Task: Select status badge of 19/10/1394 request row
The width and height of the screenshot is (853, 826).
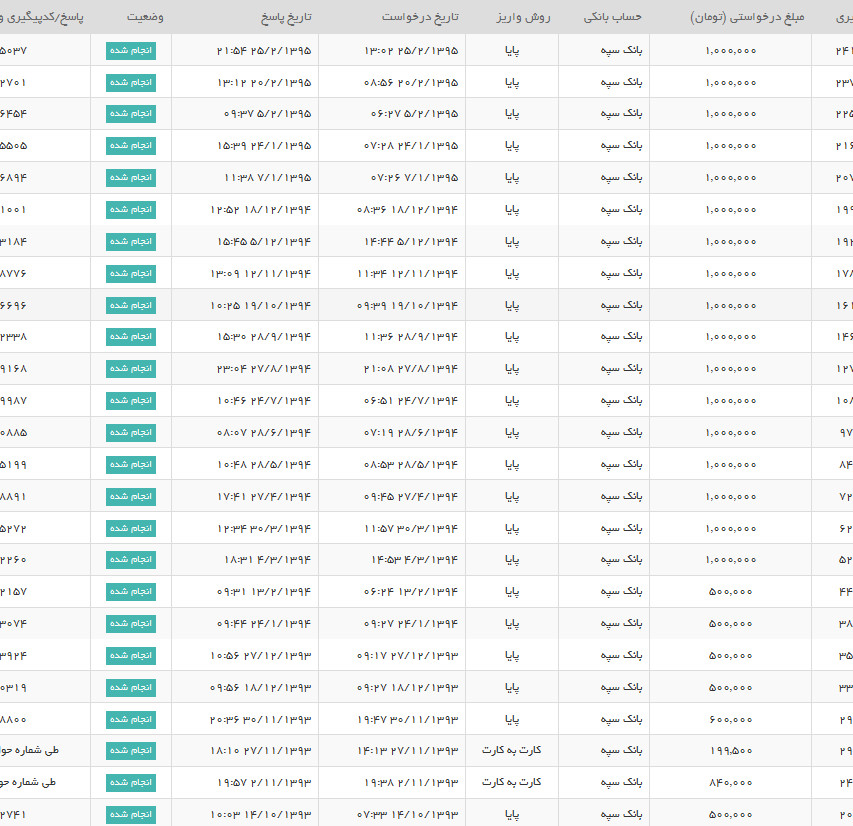Action: pyautogui.click(x=131, y=305)
